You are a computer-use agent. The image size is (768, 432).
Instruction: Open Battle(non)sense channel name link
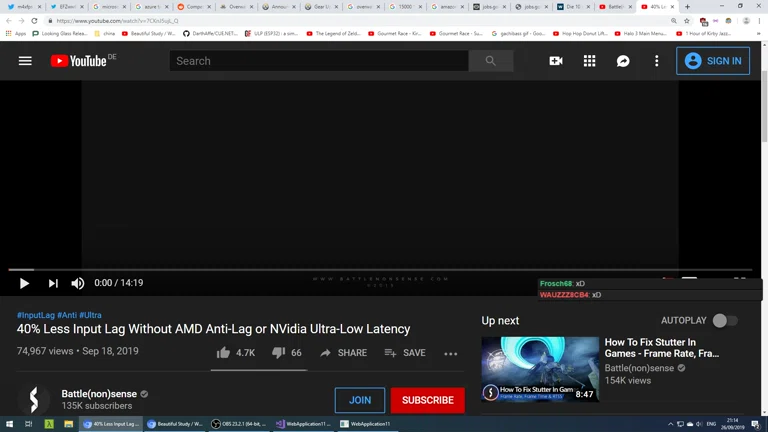(x=99, y=394)
